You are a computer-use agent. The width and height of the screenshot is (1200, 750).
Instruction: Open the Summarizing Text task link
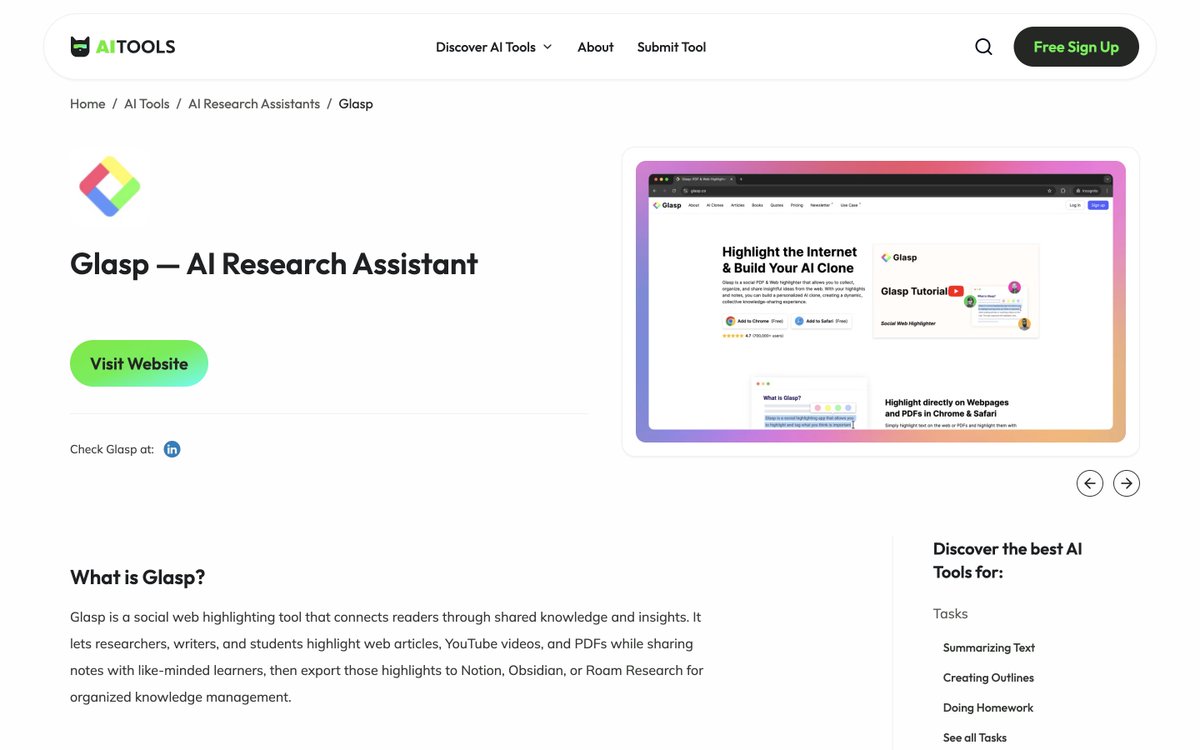(989, 648)
